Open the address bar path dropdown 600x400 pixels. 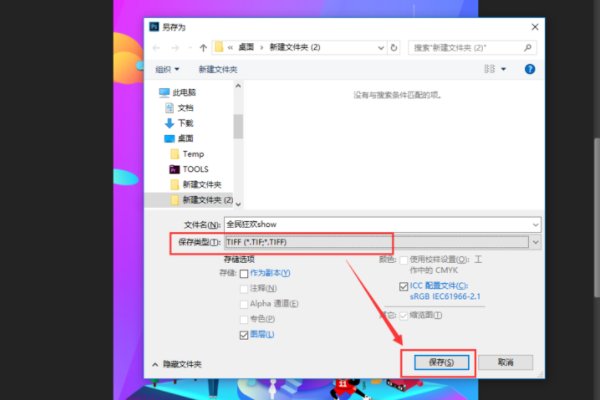tap(381, 48)
